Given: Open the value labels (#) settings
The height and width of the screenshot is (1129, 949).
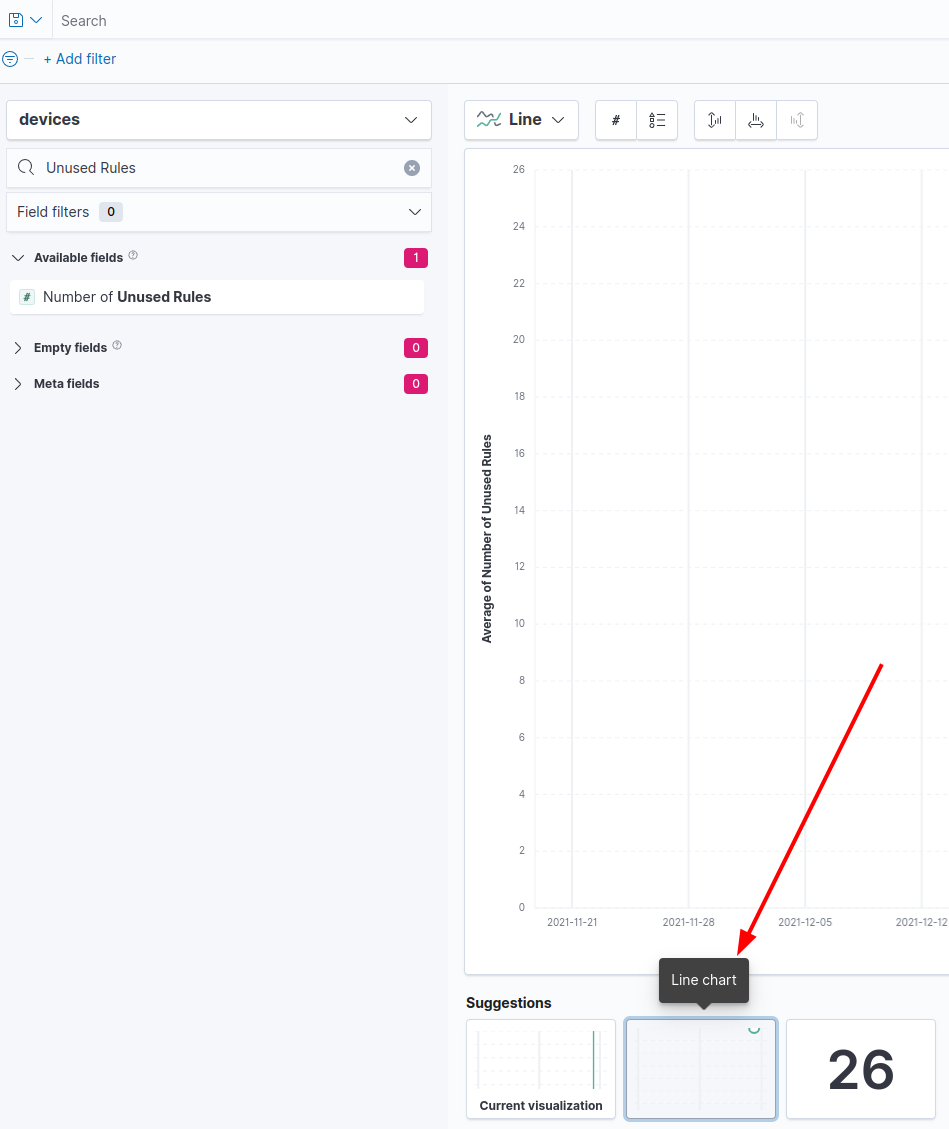Looking at the screenshot, I should tap(616, 120).
